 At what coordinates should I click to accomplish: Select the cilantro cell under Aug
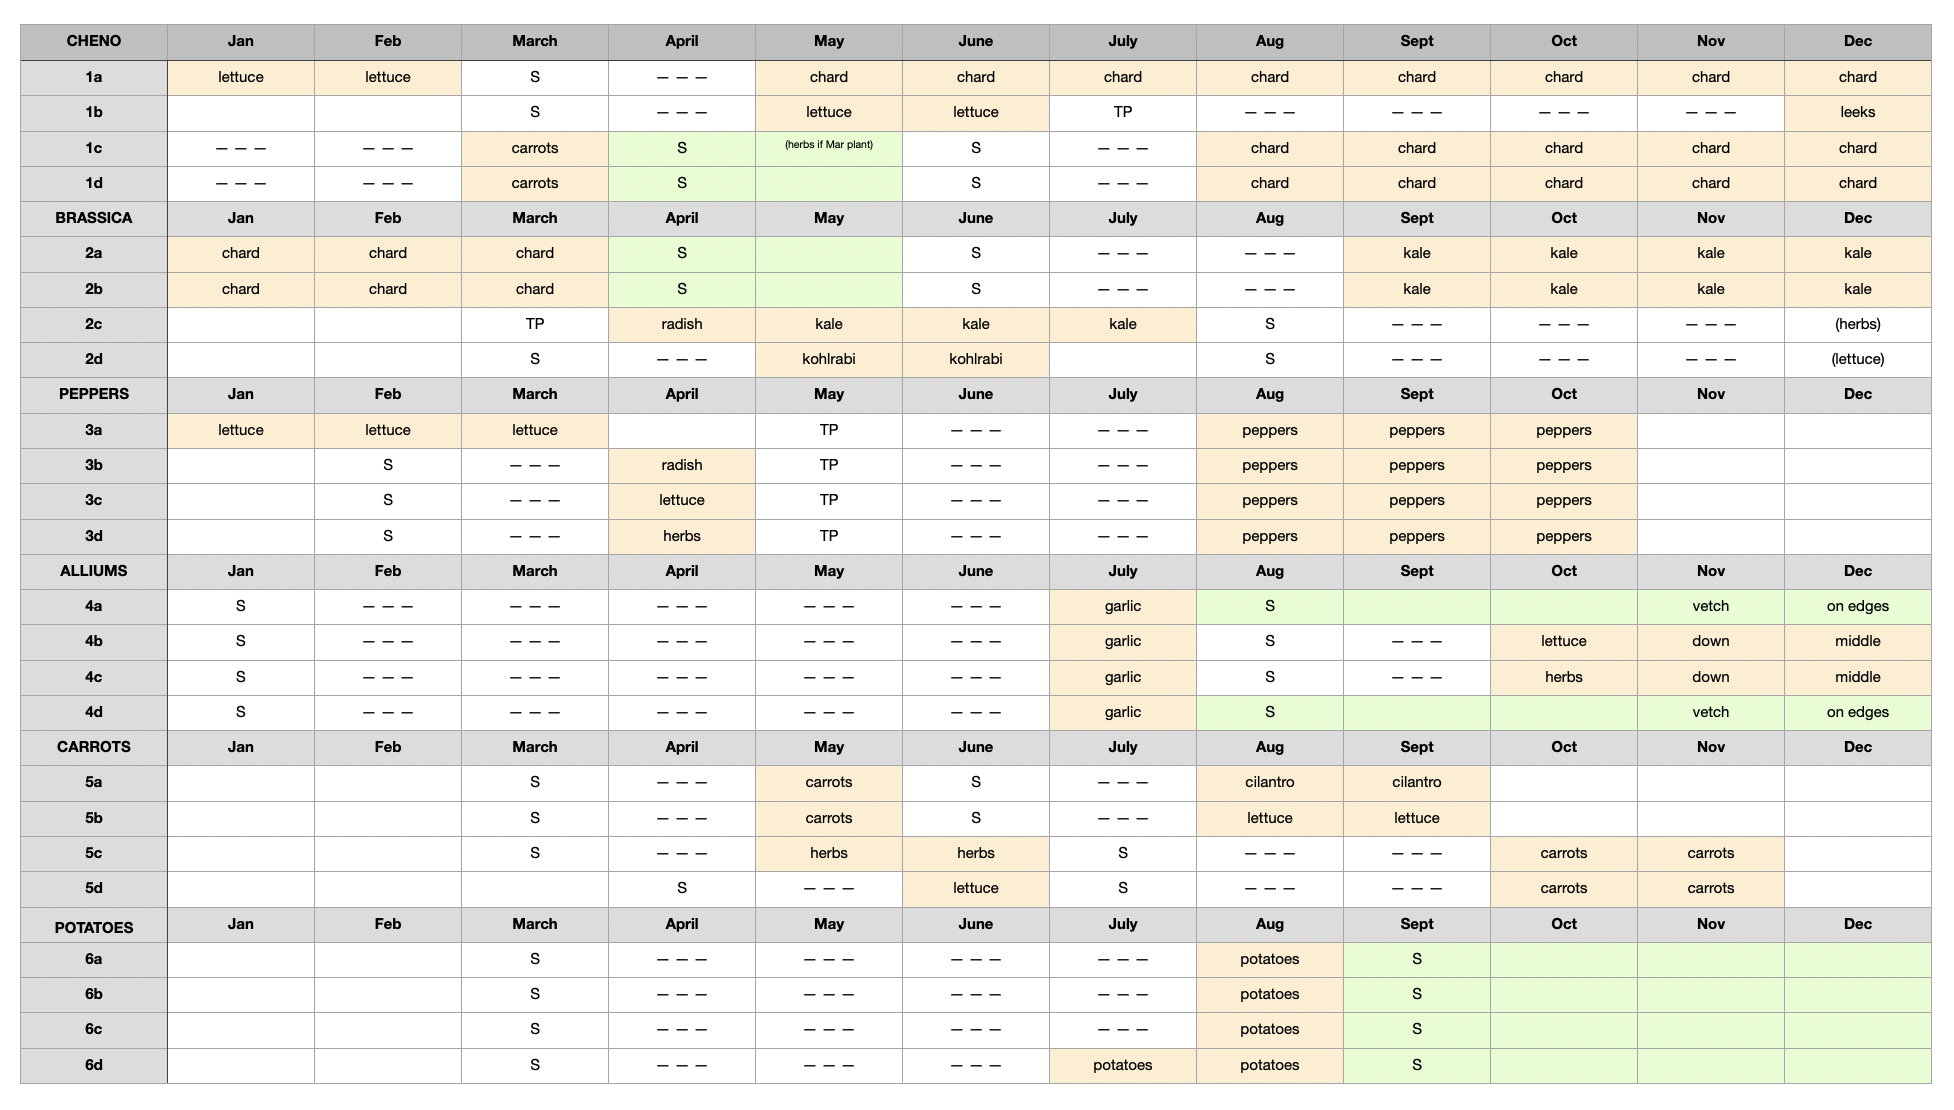tap(1269, 782)
